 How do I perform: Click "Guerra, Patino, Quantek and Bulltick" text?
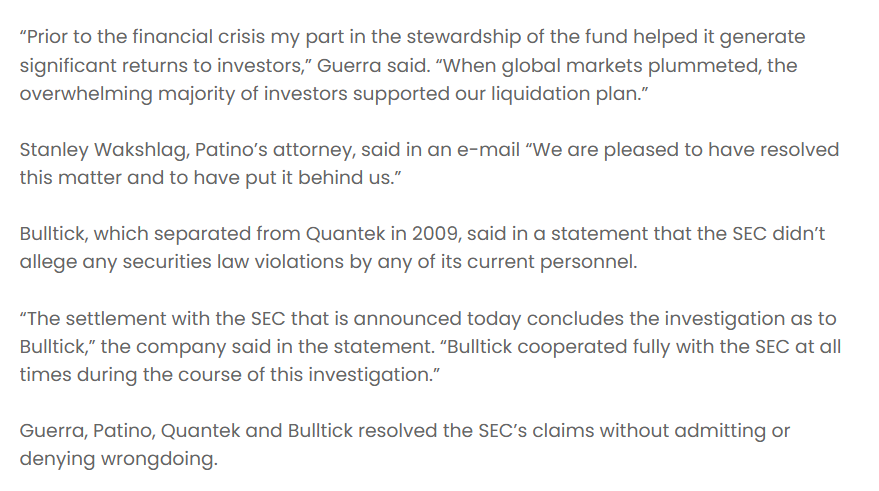click(x=187, y=431)
